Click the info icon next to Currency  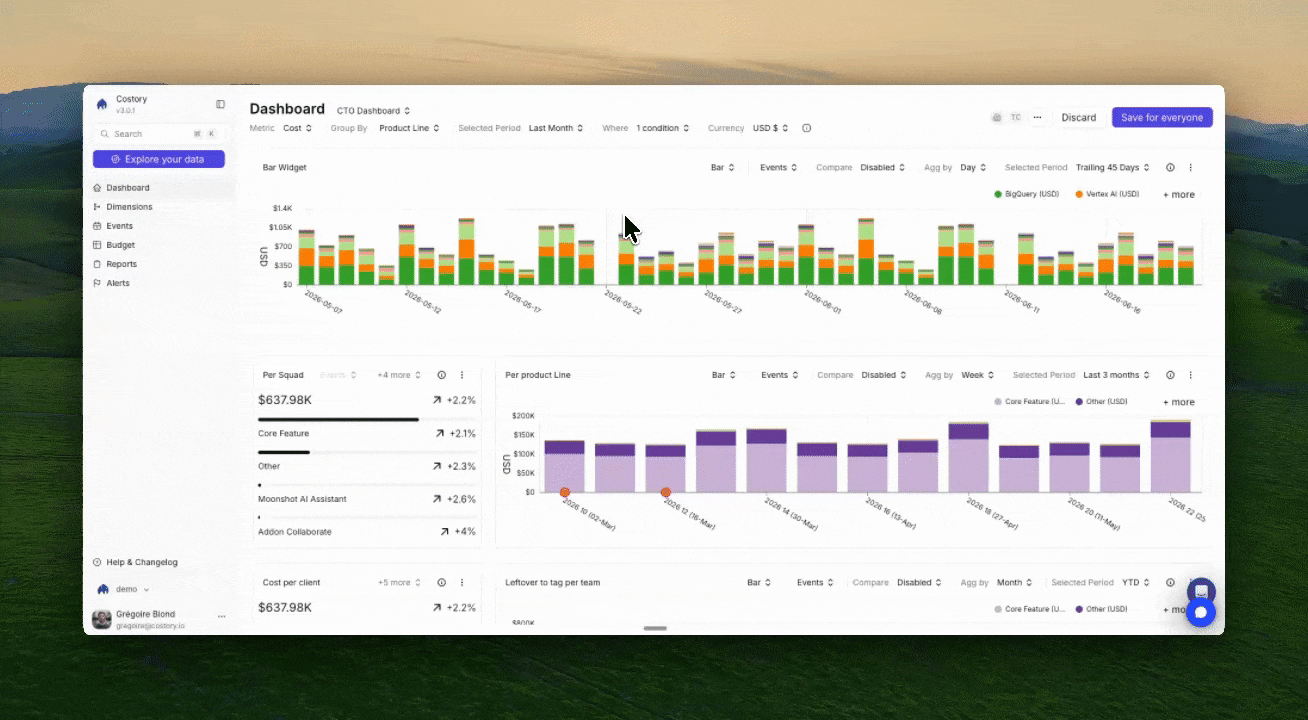(807, 128)
